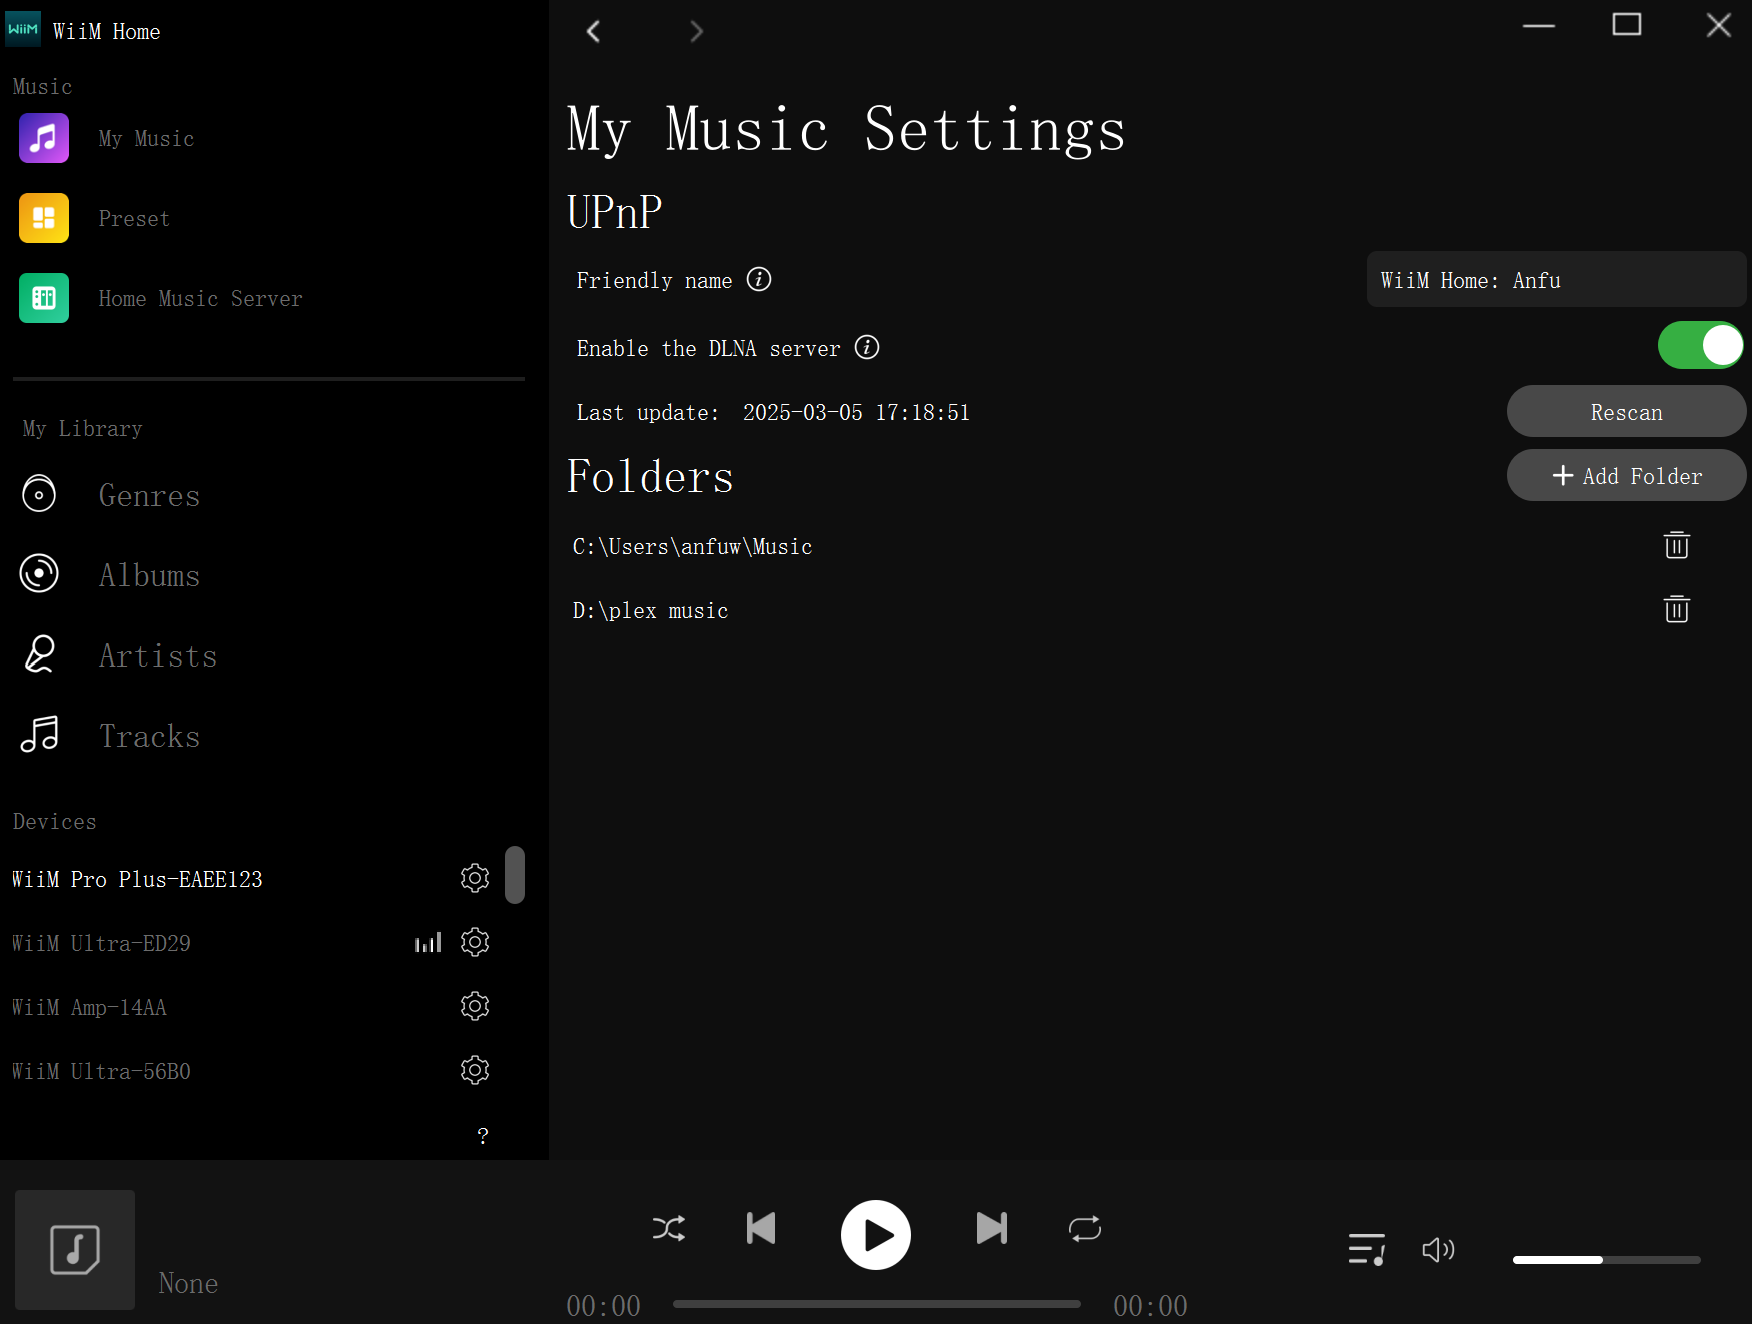1752x1324 pixels.
Task: Click the yellow Preset icon
Action: pyautogui.click(x=44, y=218)
